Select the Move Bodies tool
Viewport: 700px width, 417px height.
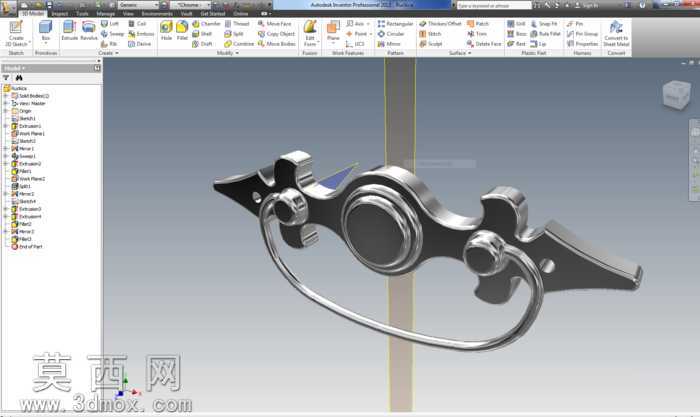(x=277, y=44)
